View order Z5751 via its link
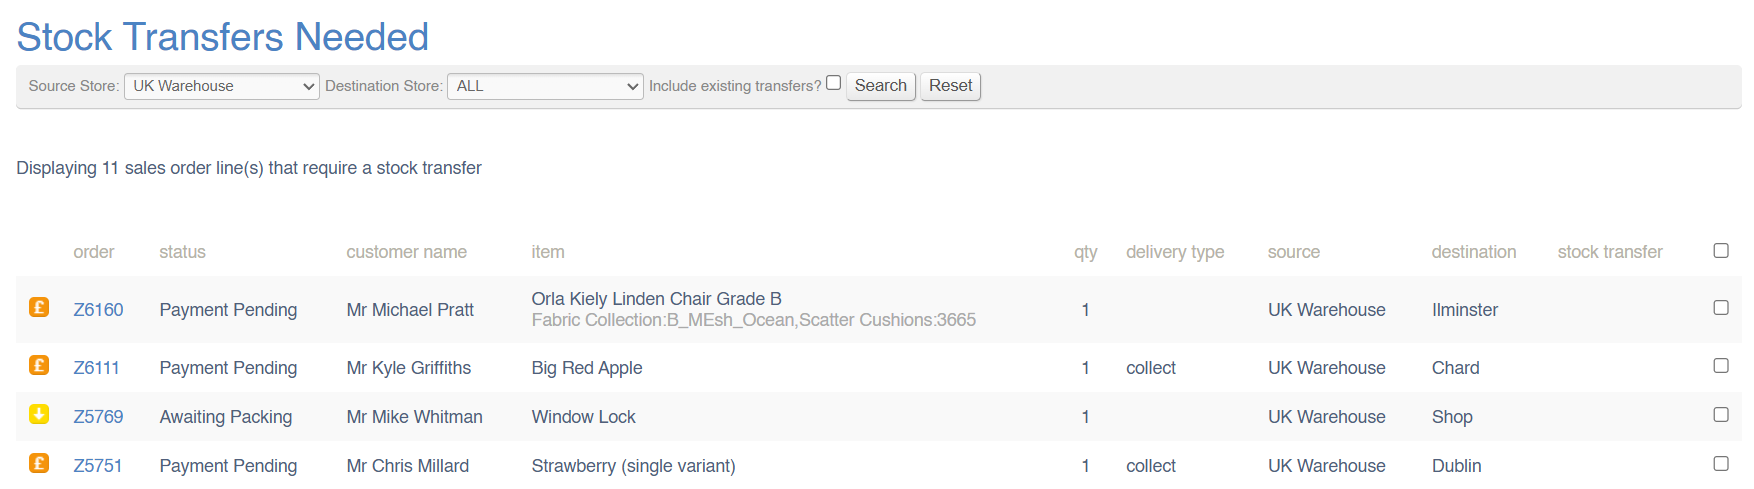This screenshot has width=1754, height=489. pyautogui.click(x=97, y=466)
